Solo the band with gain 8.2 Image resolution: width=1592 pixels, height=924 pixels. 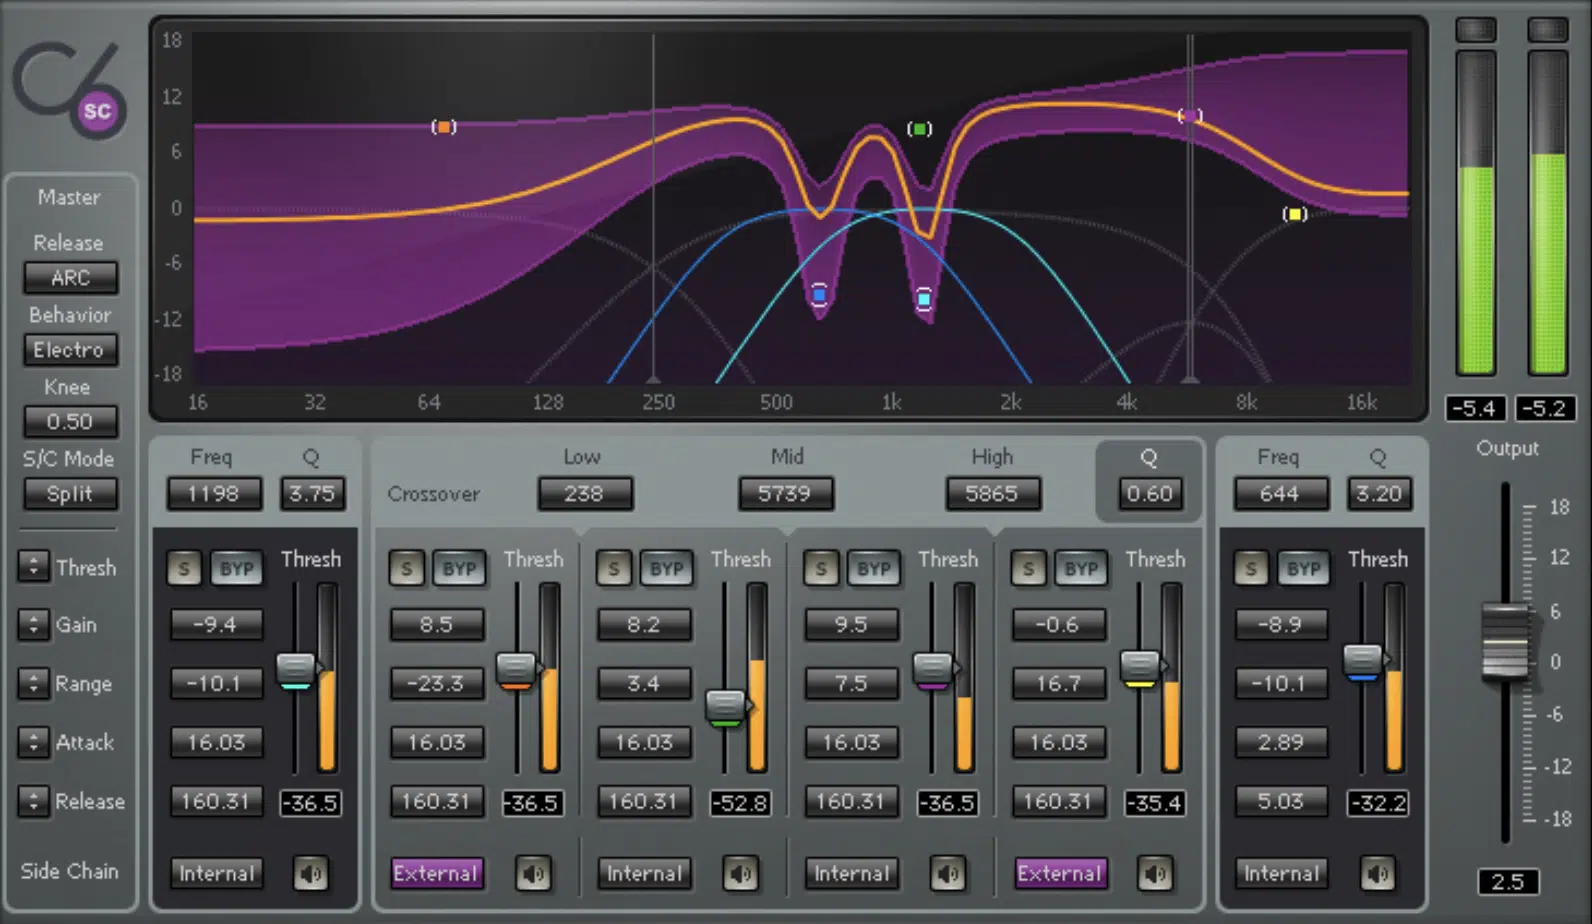(614, 569)
